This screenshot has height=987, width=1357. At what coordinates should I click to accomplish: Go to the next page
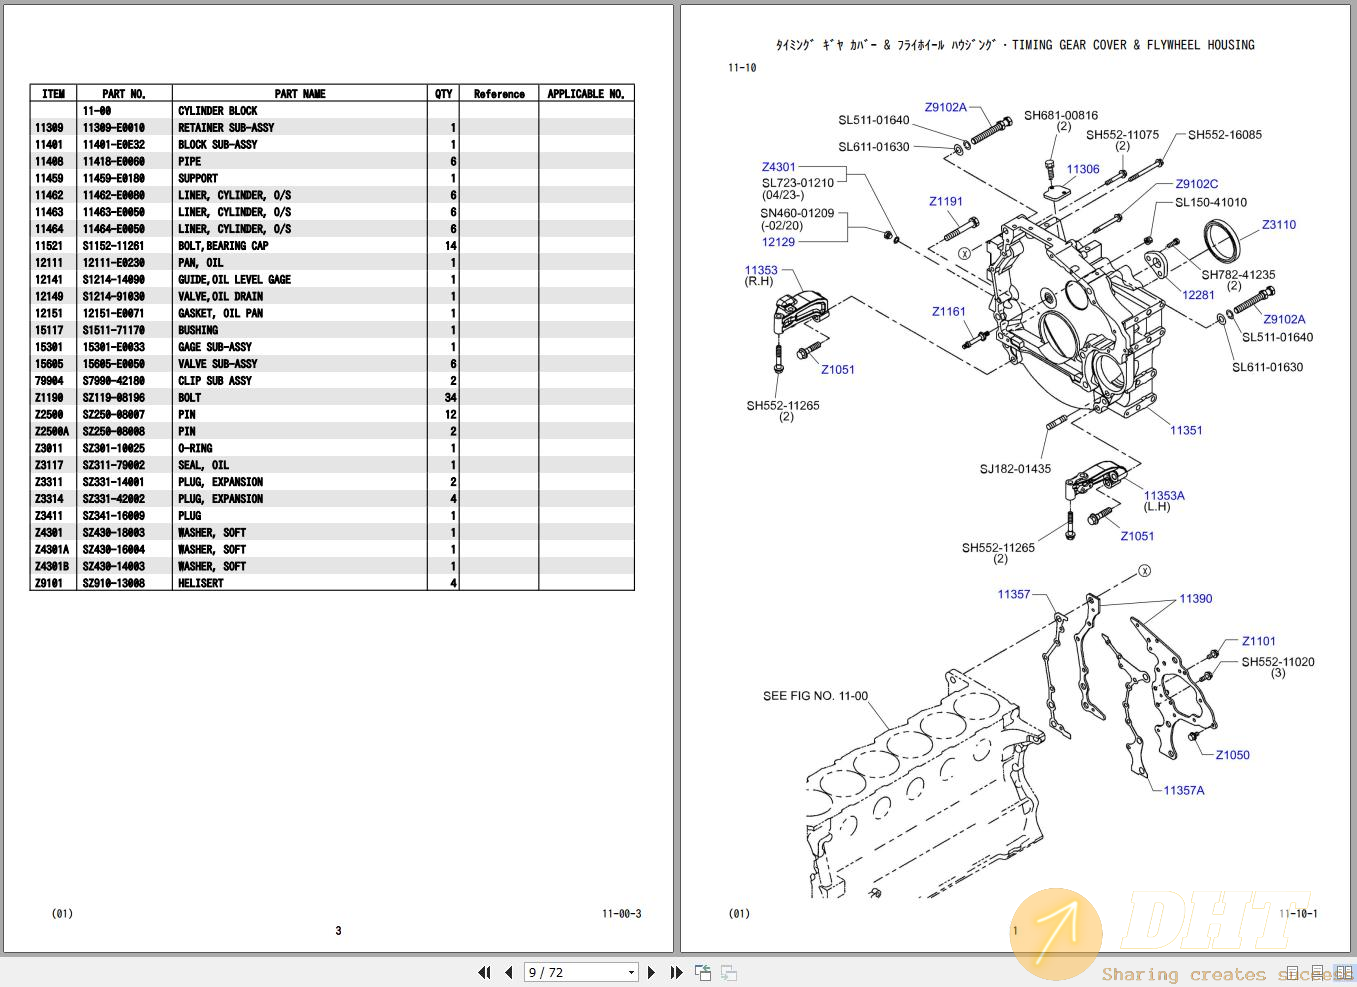652,972
